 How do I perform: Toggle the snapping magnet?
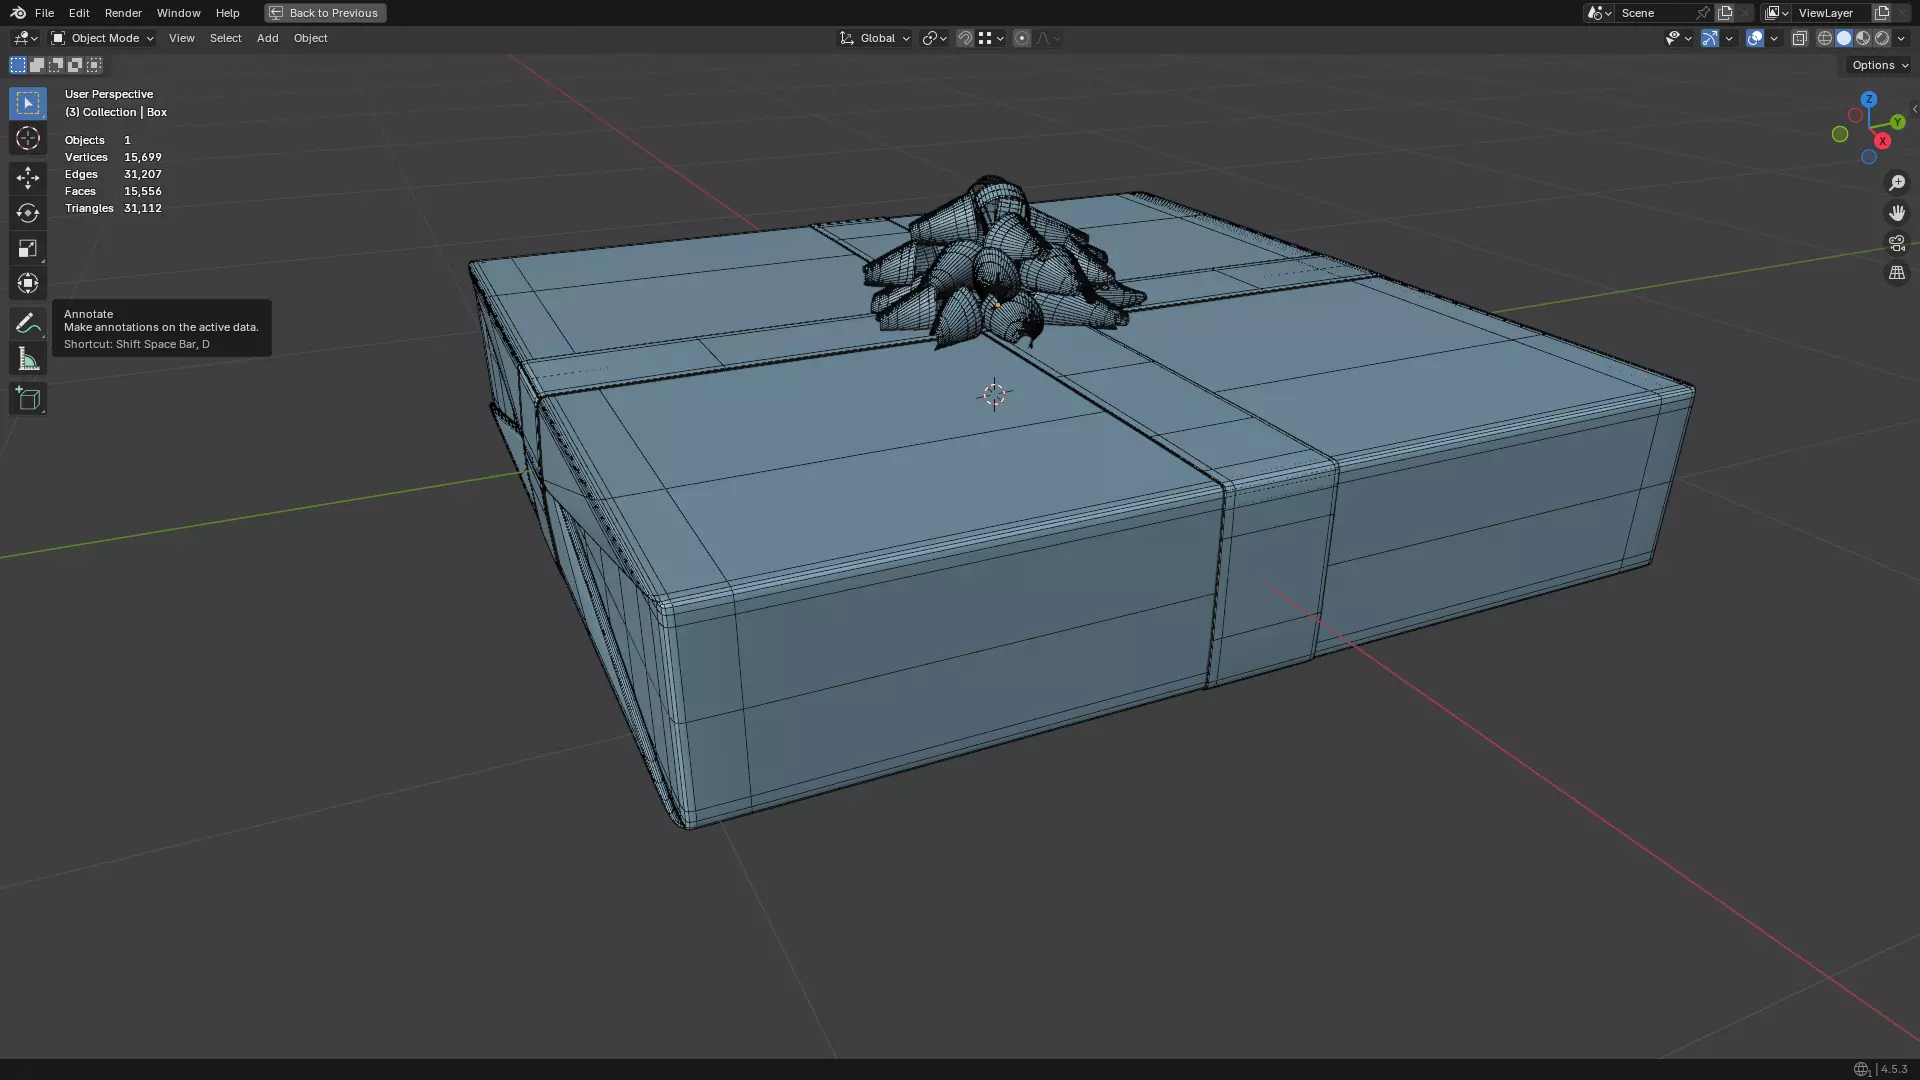[x=964, y=38]
